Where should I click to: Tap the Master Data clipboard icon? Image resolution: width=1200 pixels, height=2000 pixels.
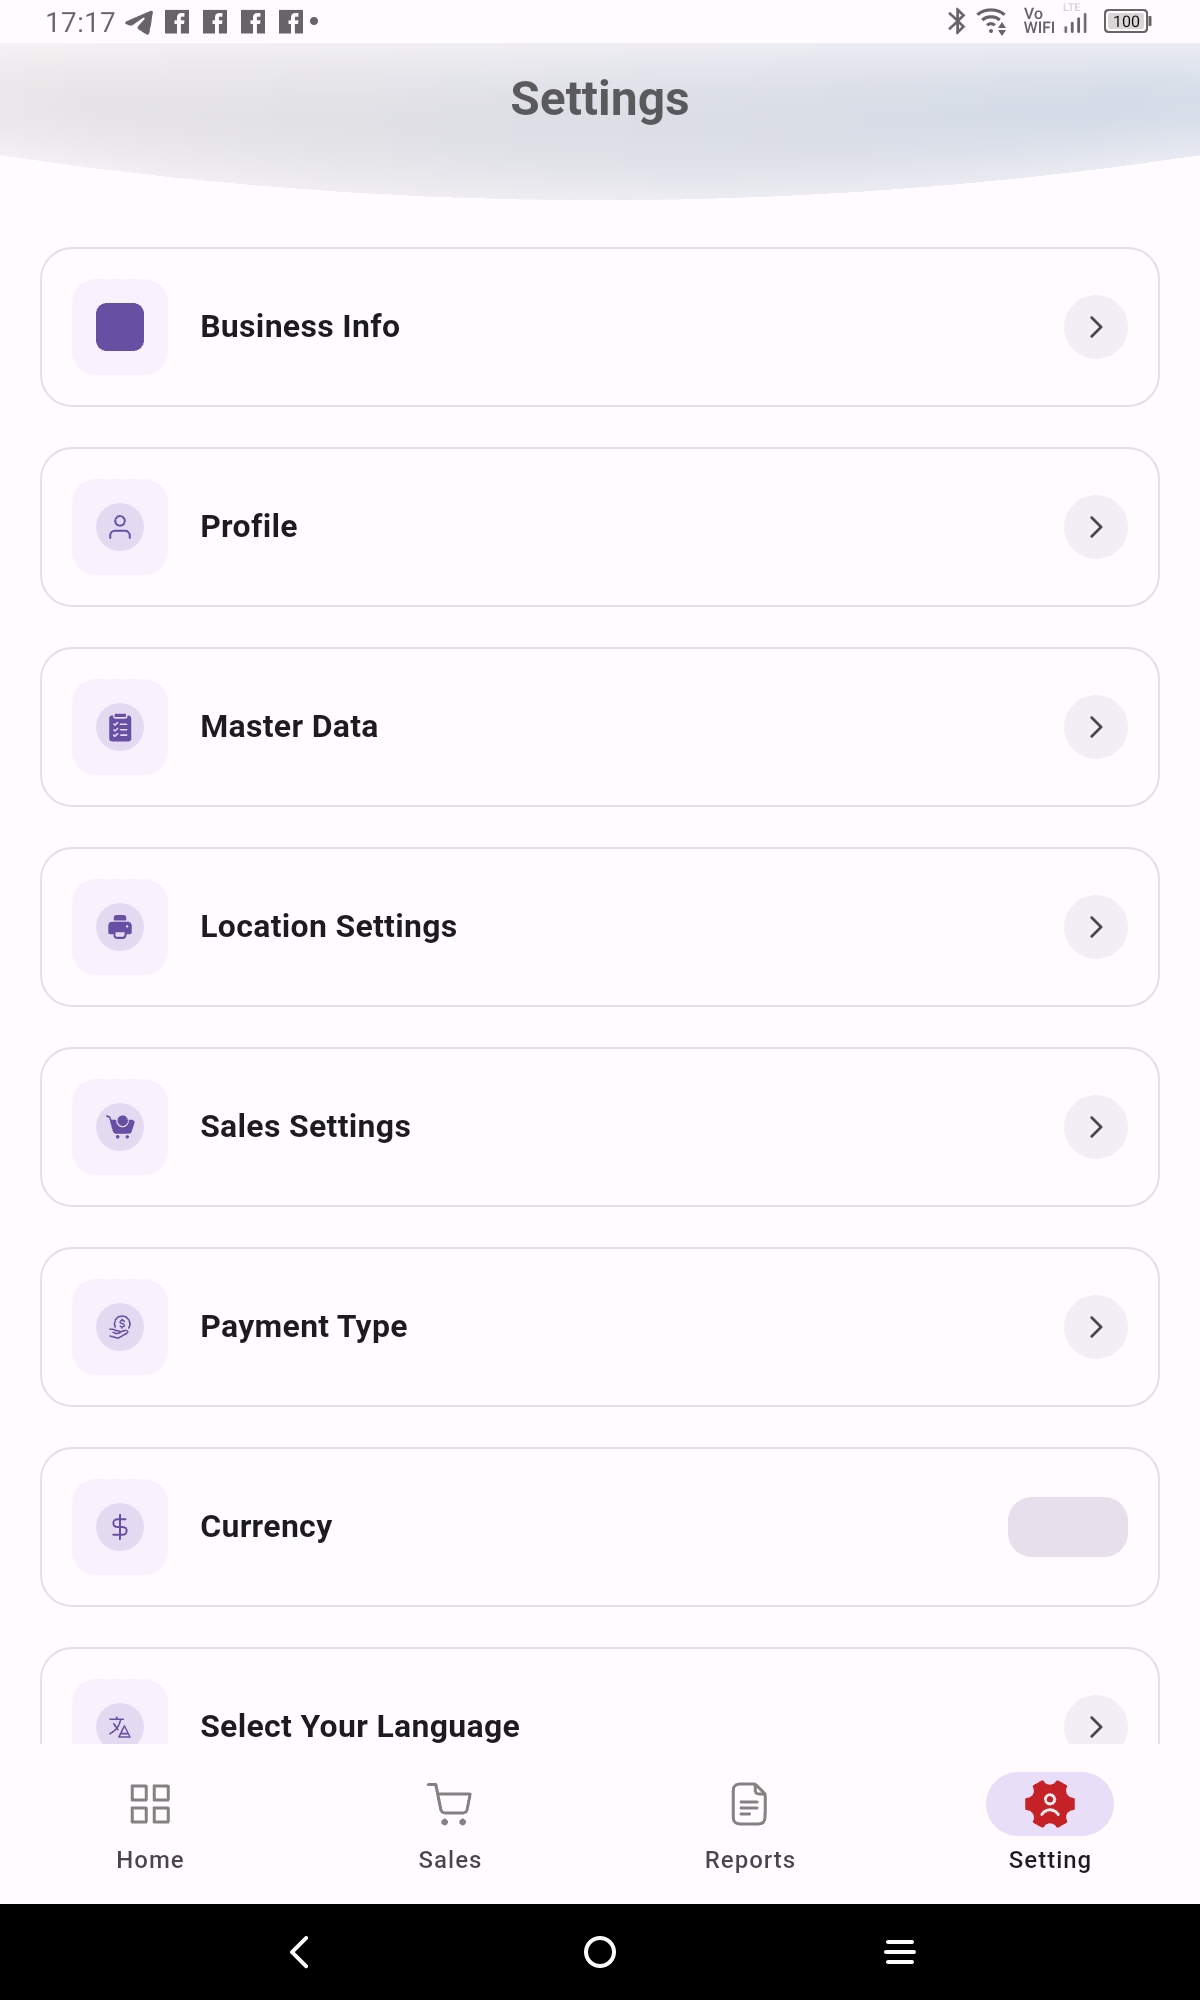coord(120,727)
